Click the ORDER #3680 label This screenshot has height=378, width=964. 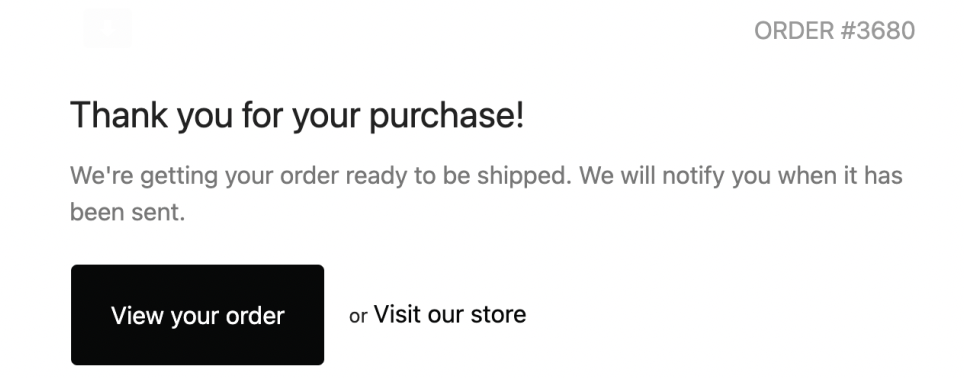834,31
